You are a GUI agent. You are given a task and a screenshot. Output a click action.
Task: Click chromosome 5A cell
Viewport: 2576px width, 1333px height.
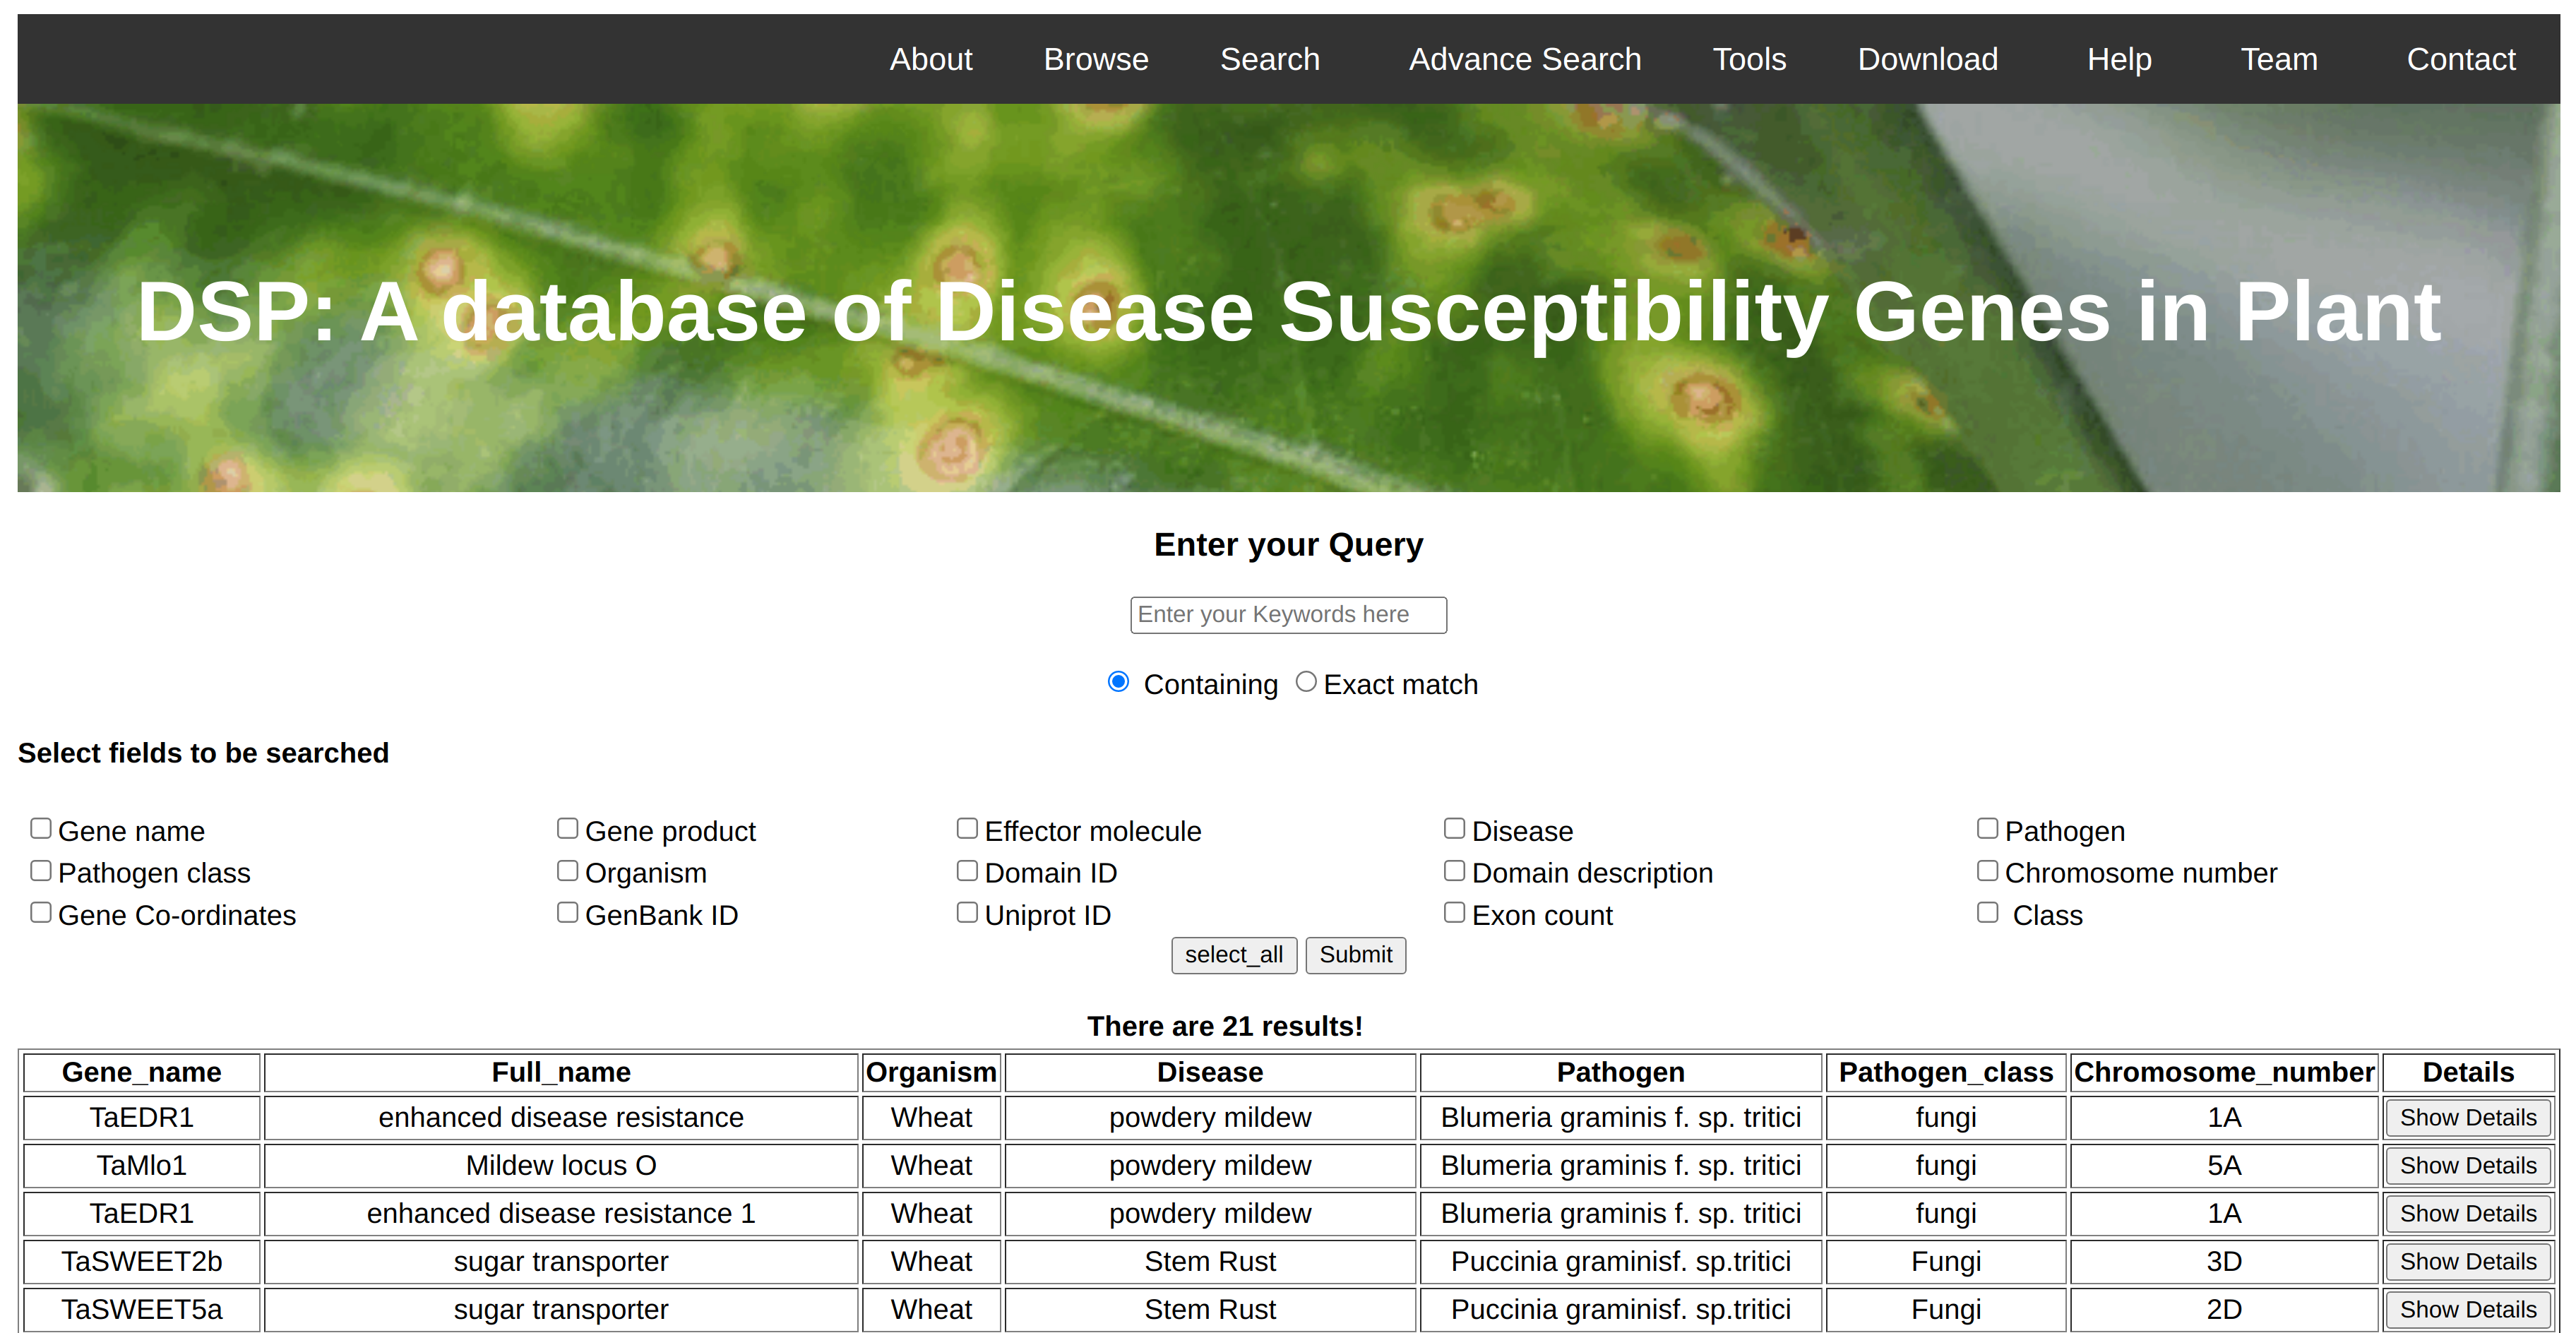click(2224, 1165)
